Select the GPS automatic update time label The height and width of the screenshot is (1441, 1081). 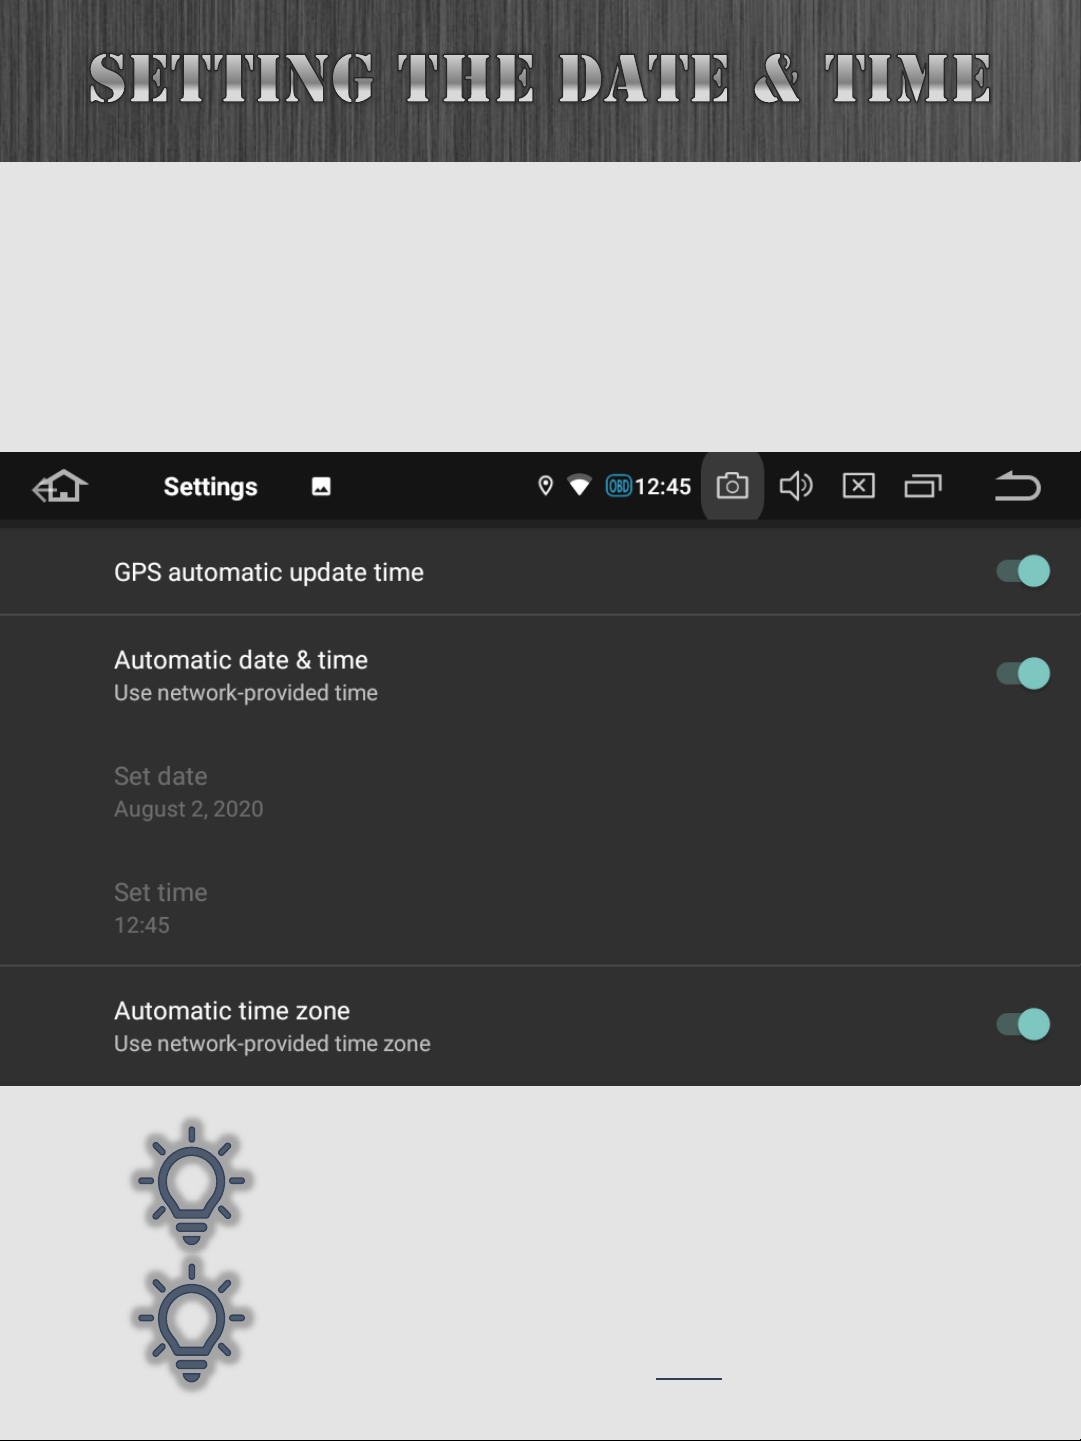(269, 572)
